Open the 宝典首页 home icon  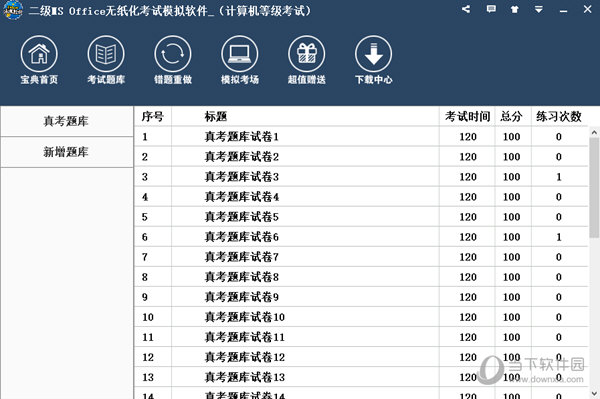pos(39,54)
